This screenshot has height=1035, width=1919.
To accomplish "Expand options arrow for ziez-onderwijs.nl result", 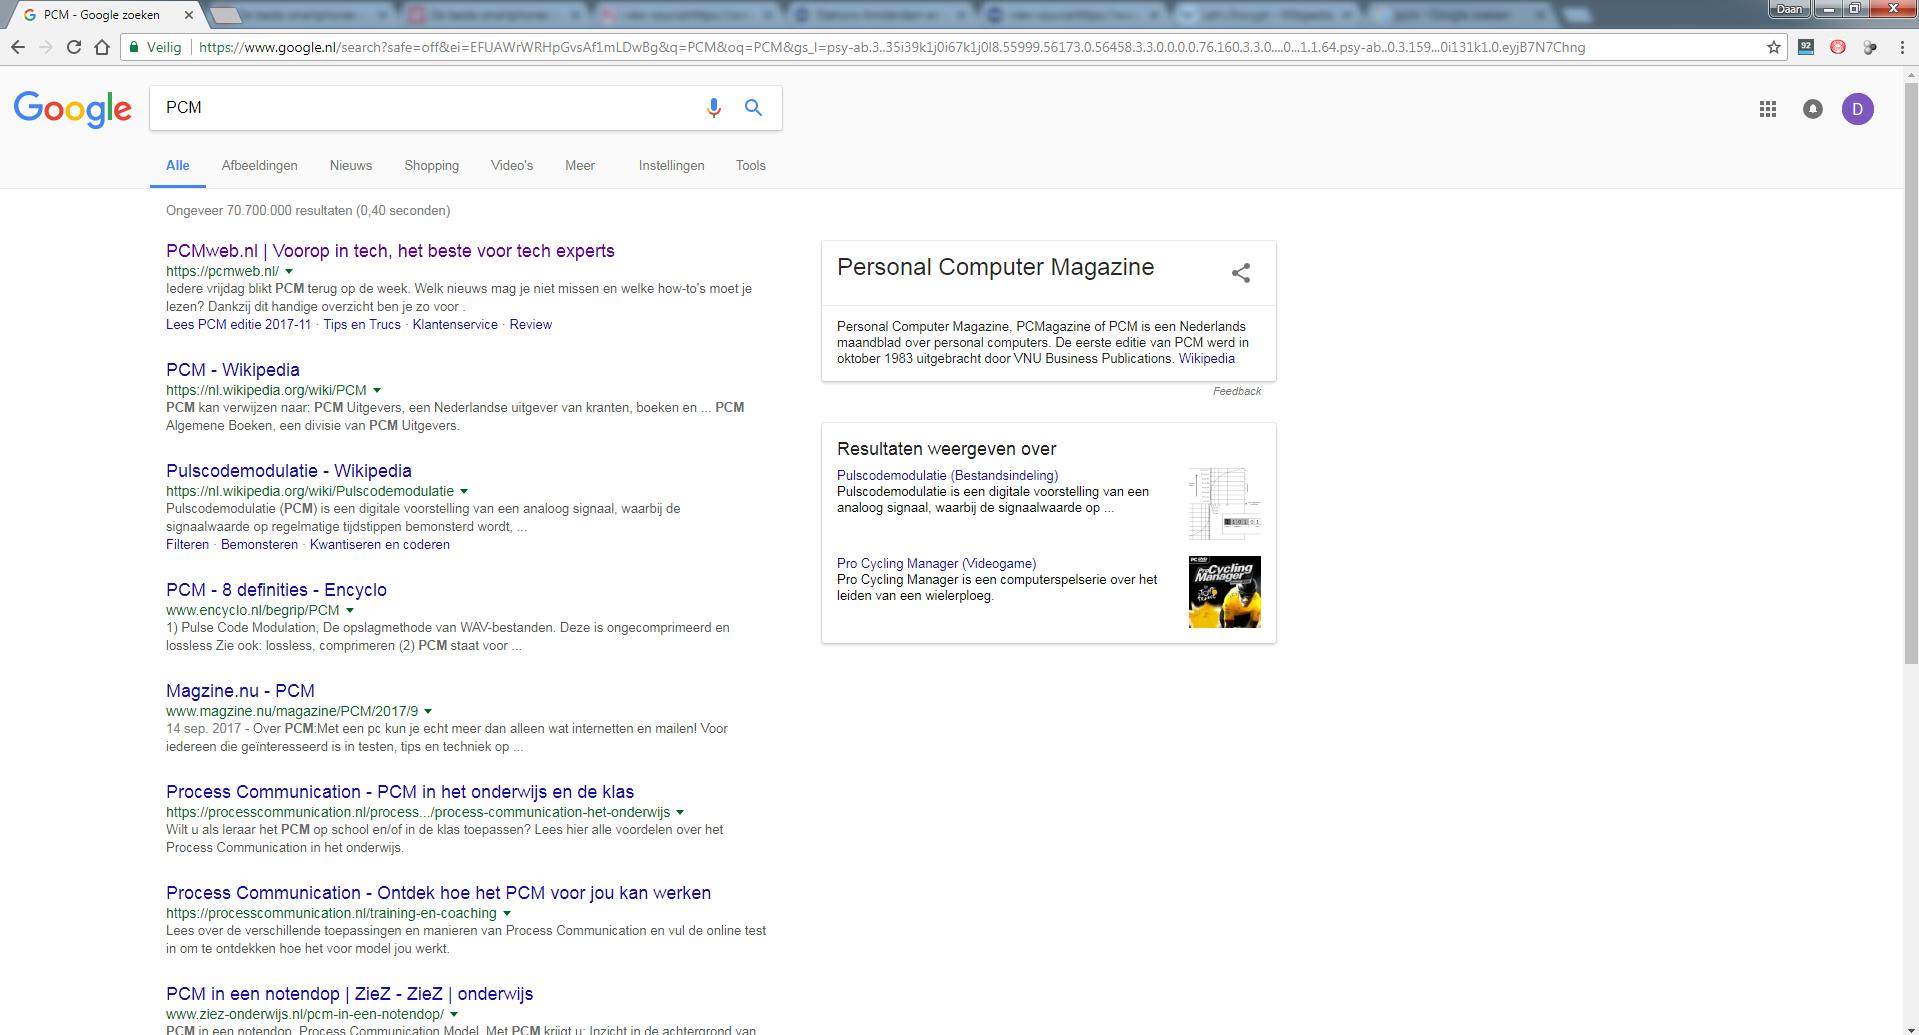I will pyautogui.click(x=454, y=1014).
